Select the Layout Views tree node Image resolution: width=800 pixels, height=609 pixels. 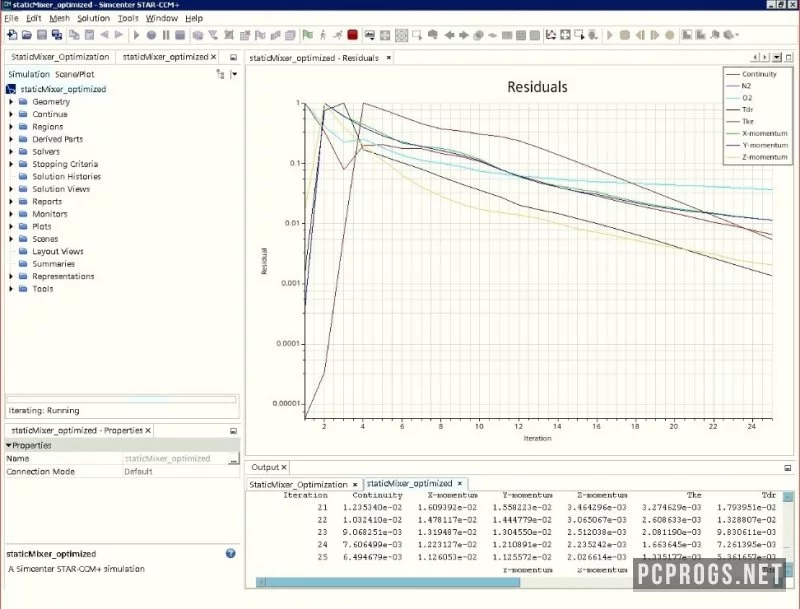[x=58, y=251]
